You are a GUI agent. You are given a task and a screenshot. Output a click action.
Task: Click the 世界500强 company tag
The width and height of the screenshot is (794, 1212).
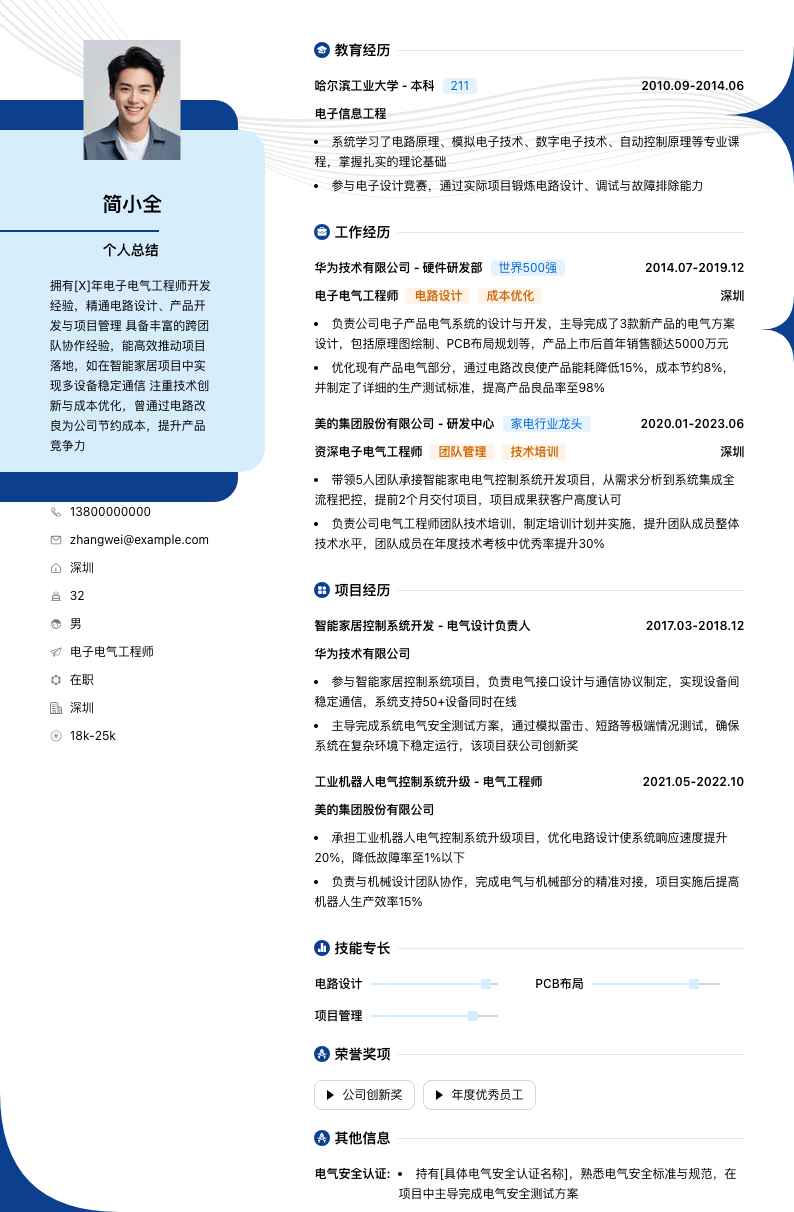[528, 268]
